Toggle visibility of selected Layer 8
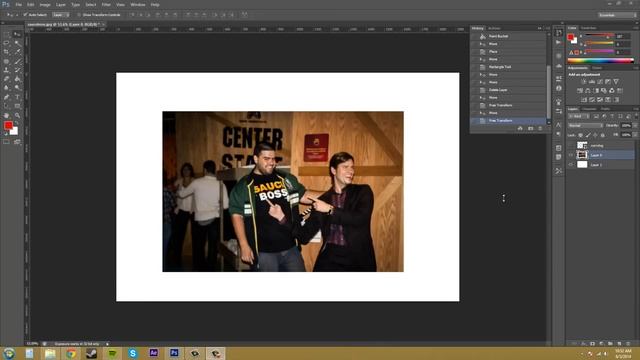640x360 pixels. point(571,155)
